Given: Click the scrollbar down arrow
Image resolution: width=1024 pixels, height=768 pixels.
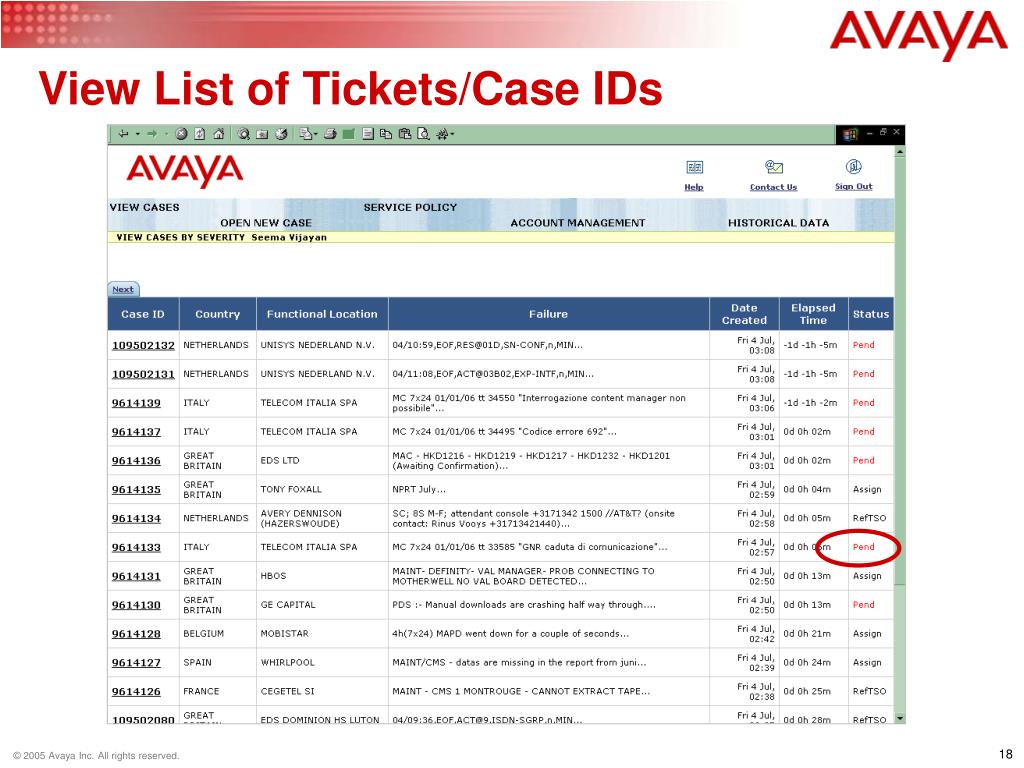Looking at the screenshot, I should tap(900, 718).
